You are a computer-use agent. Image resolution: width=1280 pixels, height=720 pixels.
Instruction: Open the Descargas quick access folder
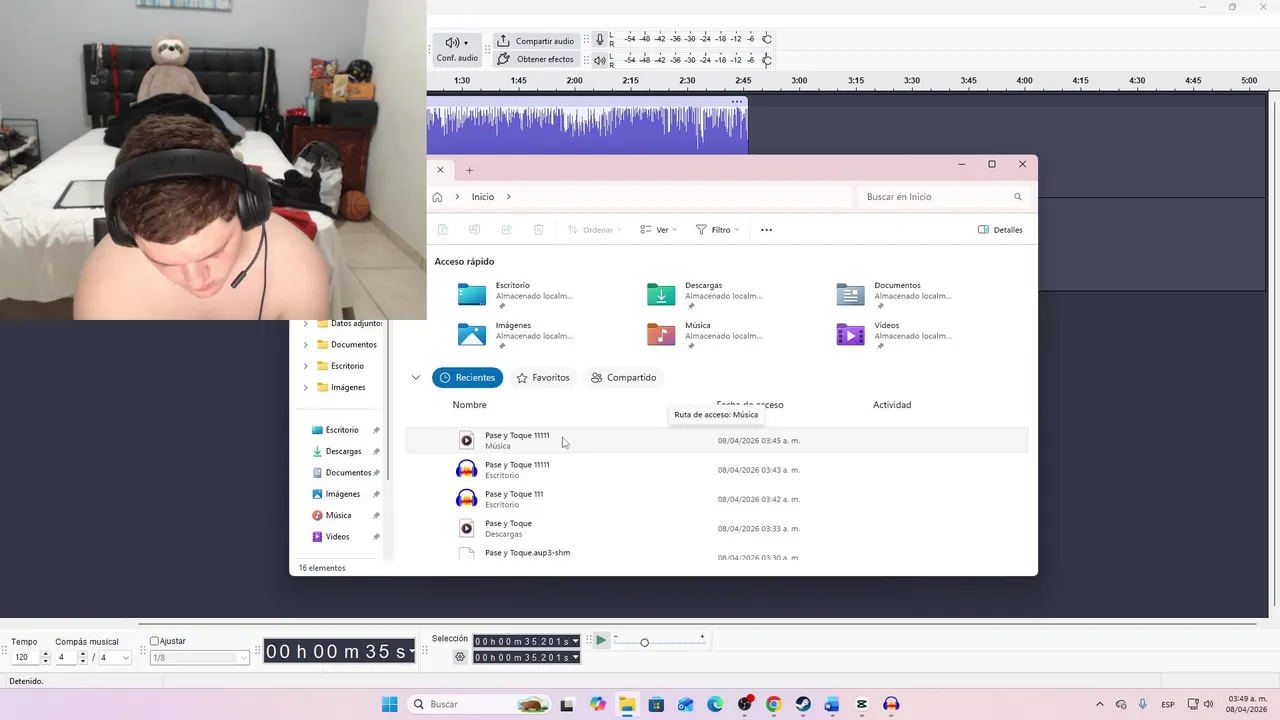[x=705, y=295]
